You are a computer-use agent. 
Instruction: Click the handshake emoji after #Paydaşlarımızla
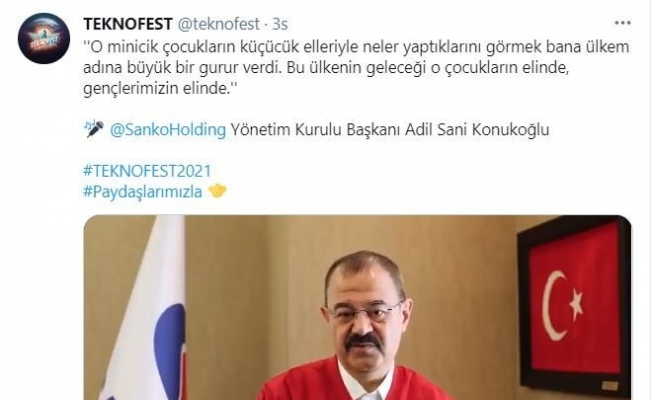(217, 191)
